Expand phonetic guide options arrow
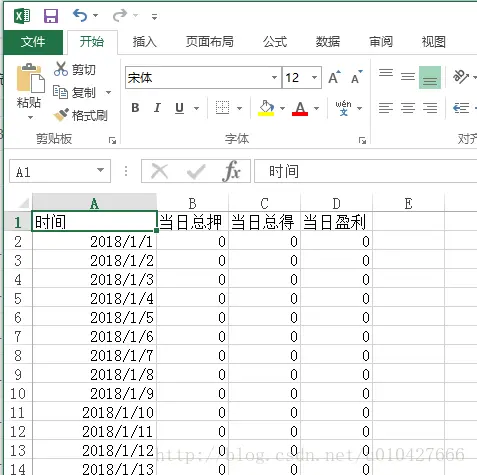The width and height of the screenshot is (477, 475). click(360, 108)
